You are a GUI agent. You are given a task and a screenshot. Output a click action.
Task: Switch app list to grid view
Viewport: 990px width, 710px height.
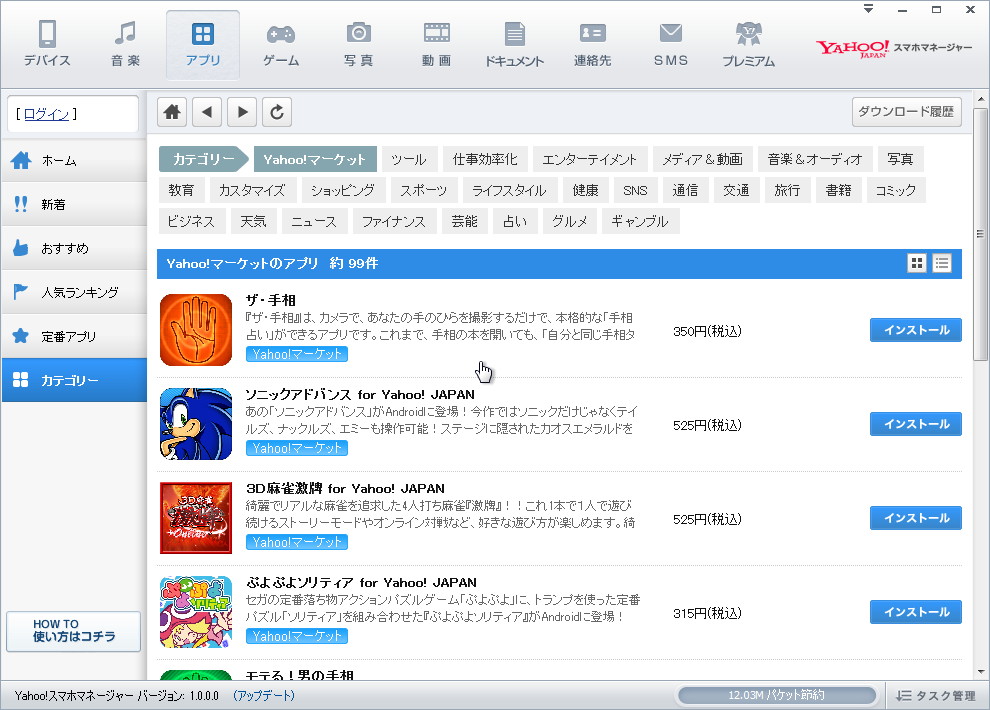click(916, 263)
